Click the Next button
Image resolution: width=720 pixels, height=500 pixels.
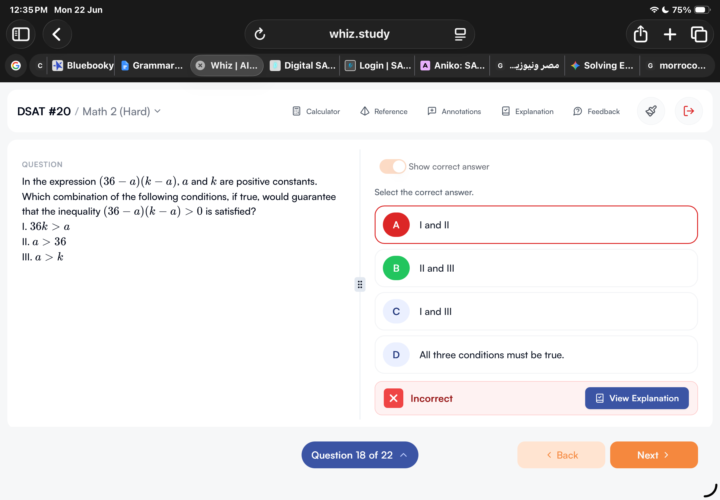pos(653,455)
